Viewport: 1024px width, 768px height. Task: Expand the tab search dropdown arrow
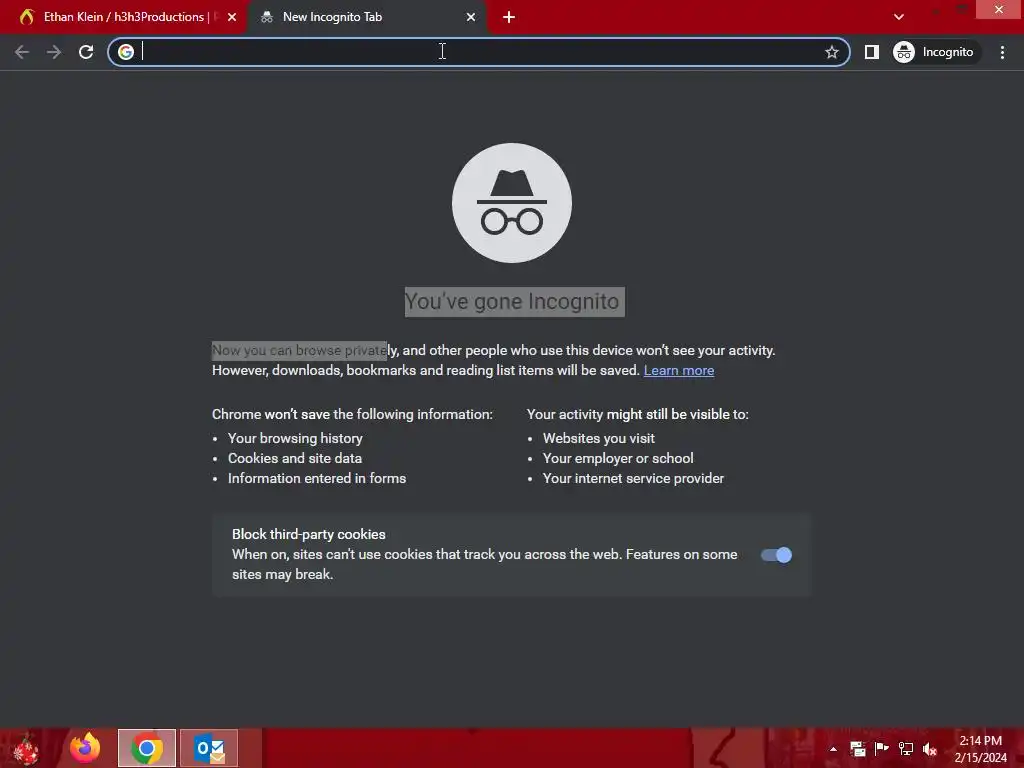click(x=899, y=17)
